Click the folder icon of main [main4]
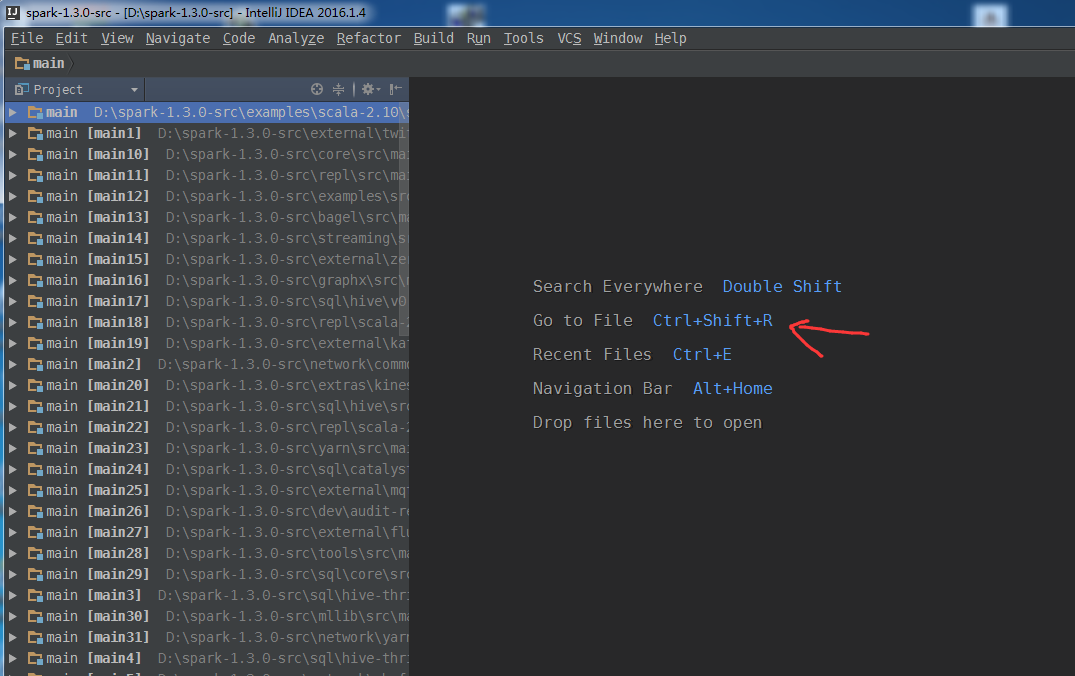 coord(35,659)
